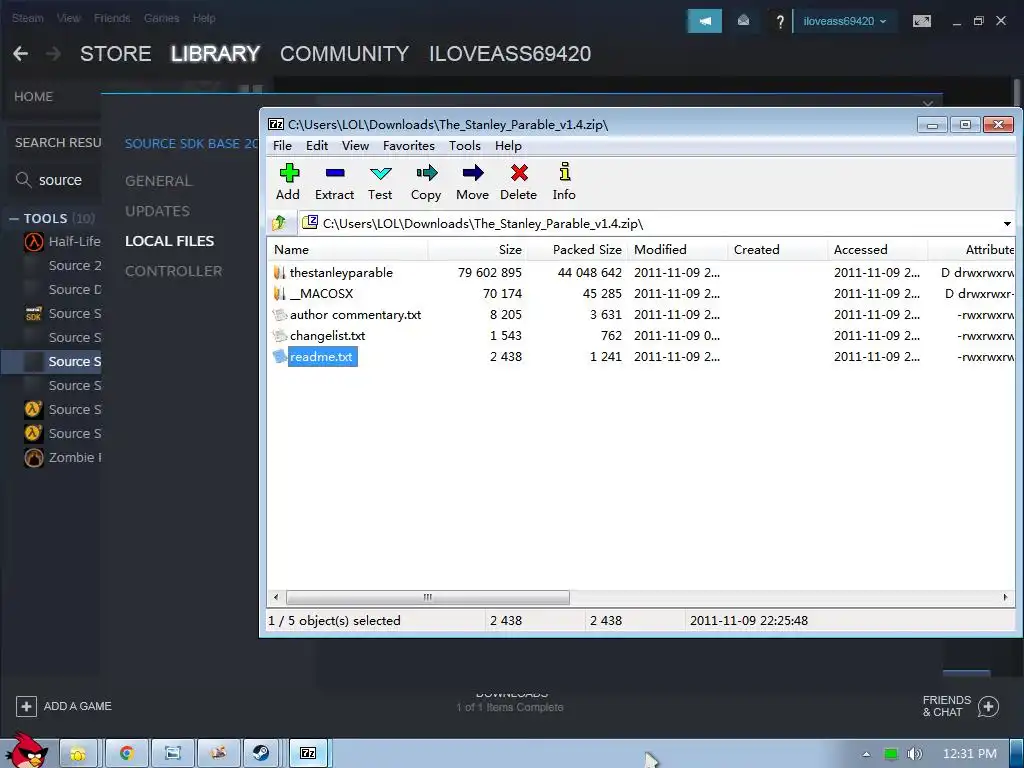Select changelist.txt file
The width and height of the screenshot is (1024, 768).
[327, 335]
